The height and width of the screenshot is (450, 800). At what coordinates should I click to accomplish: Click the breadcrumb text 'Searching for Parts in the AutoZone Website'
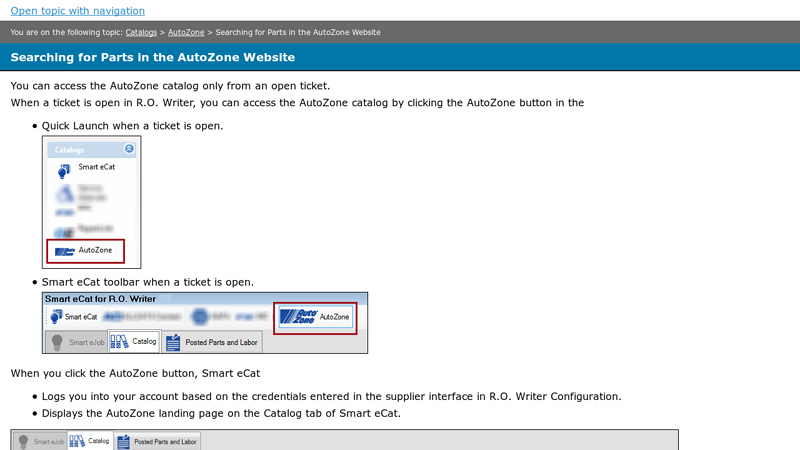[298, 32]
